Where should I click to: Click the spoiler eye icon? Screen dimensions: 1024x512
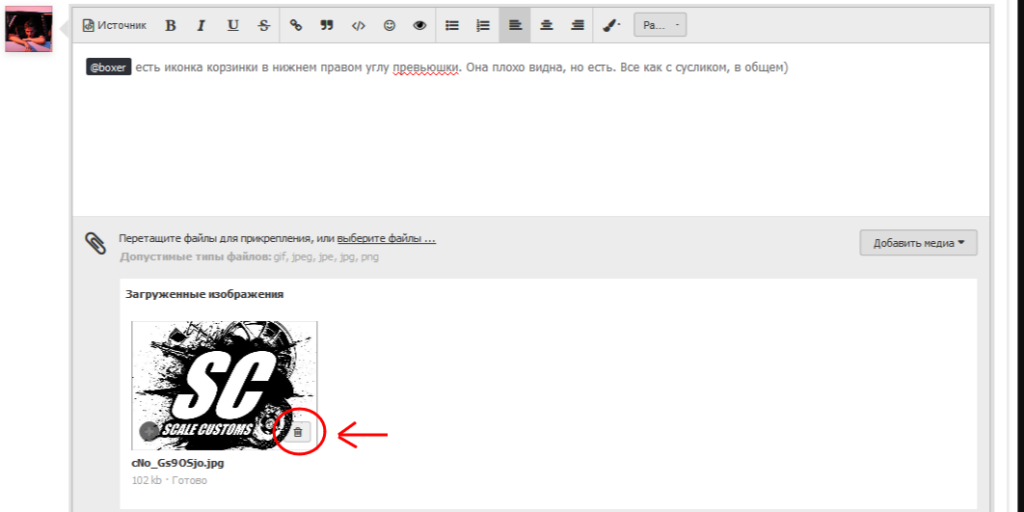tap(420, 25)
